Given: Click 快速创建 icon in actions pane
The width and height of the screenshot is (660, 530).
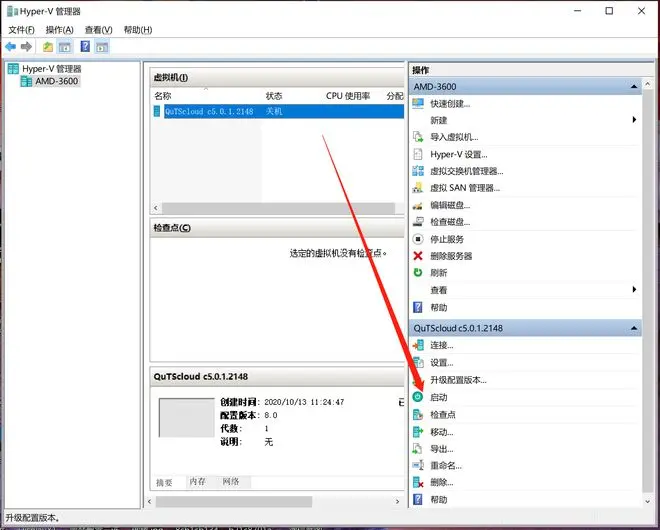Looking at the screenshot, I should (x=418, y=104).
